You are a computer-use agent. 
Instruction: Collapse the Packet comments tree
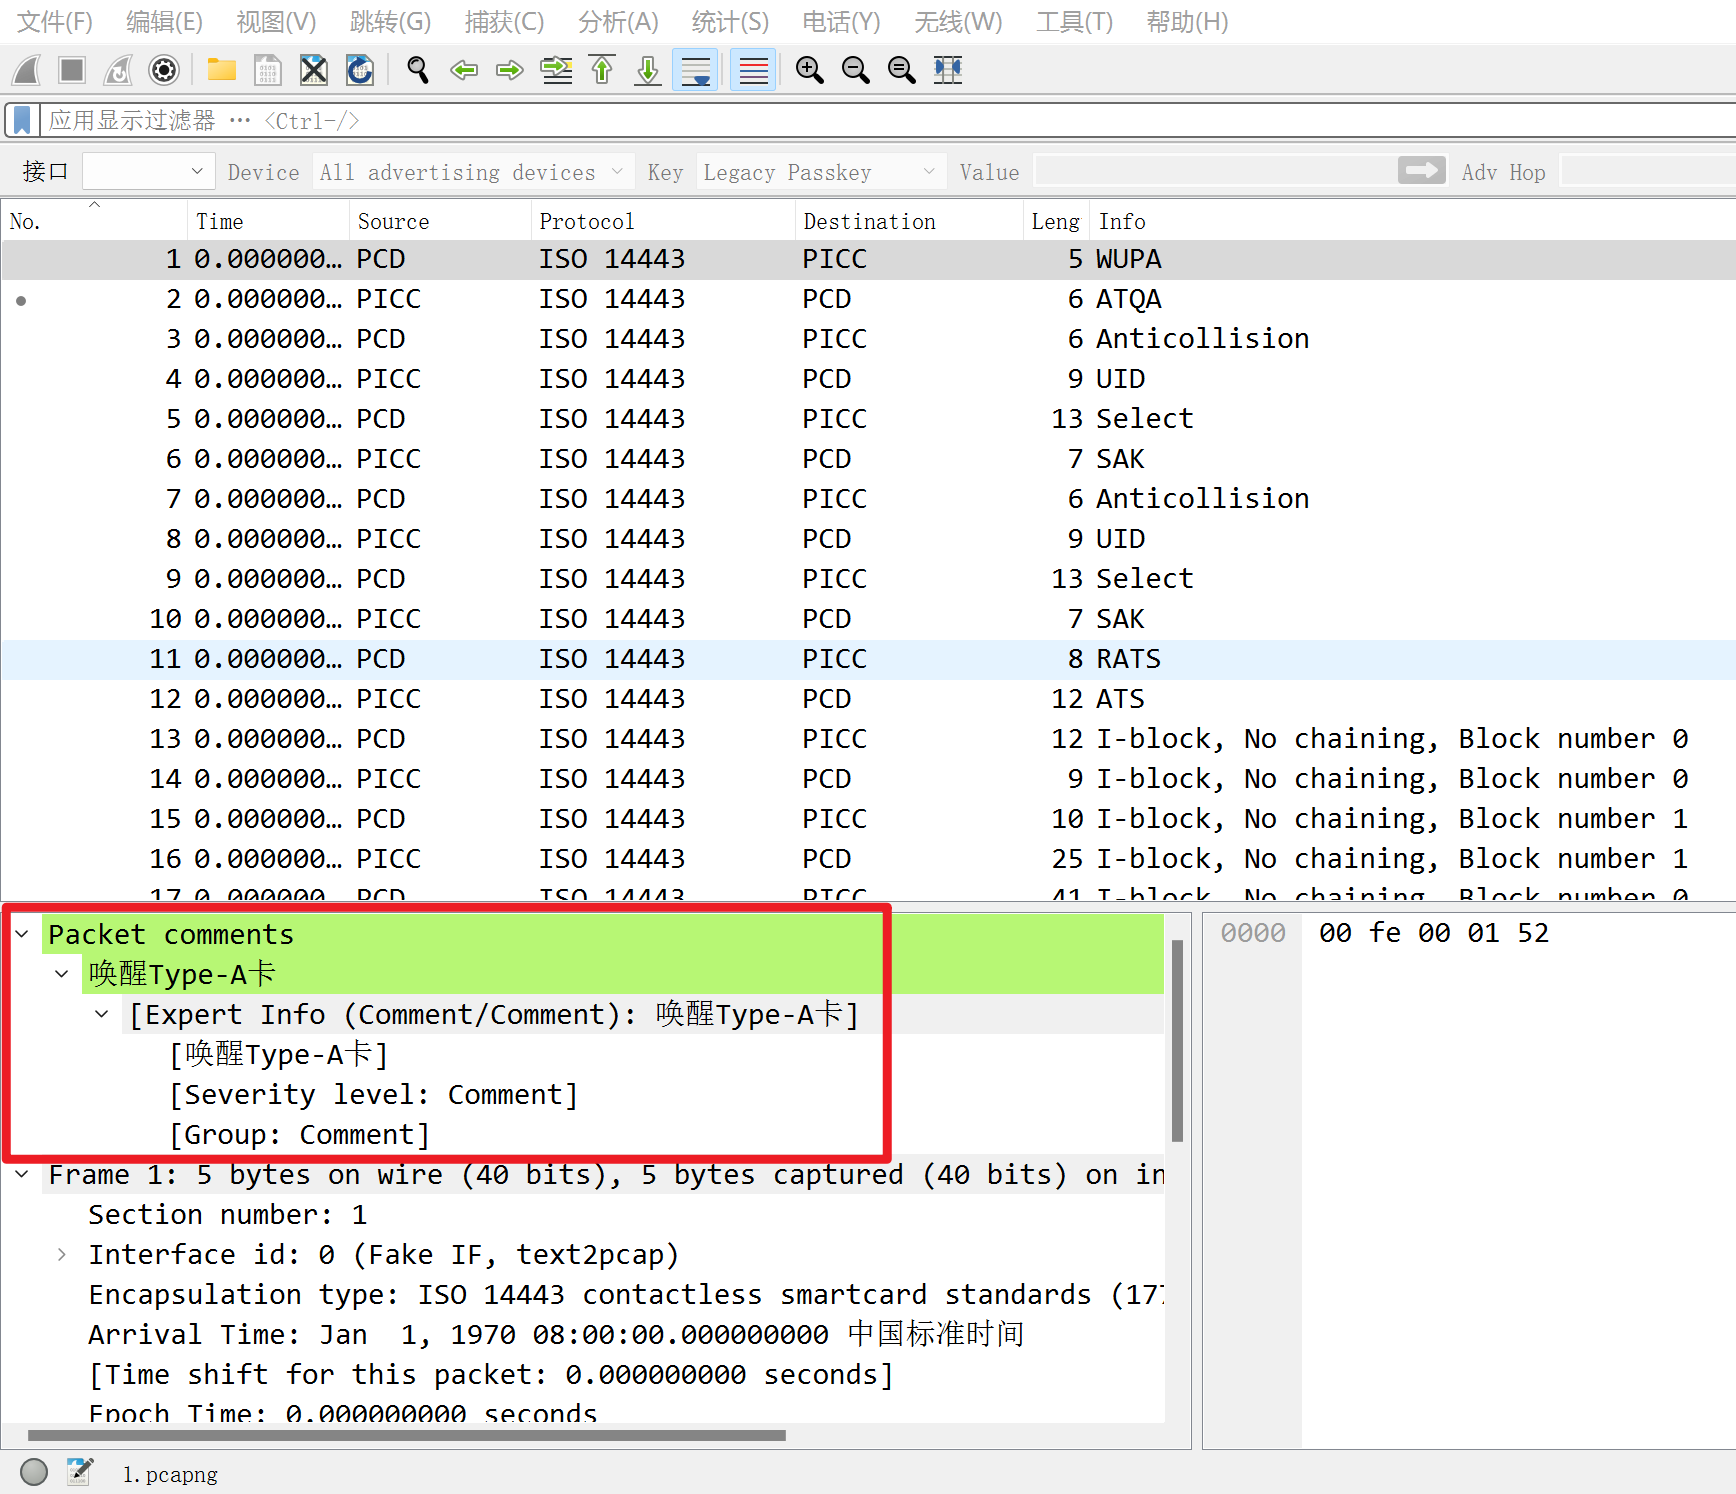tap(22, 934)
